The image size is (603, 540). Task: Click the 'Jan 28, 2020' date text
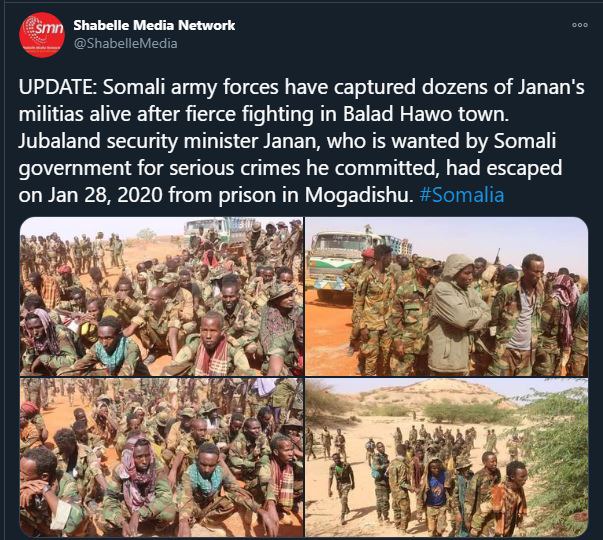point(105,195)
